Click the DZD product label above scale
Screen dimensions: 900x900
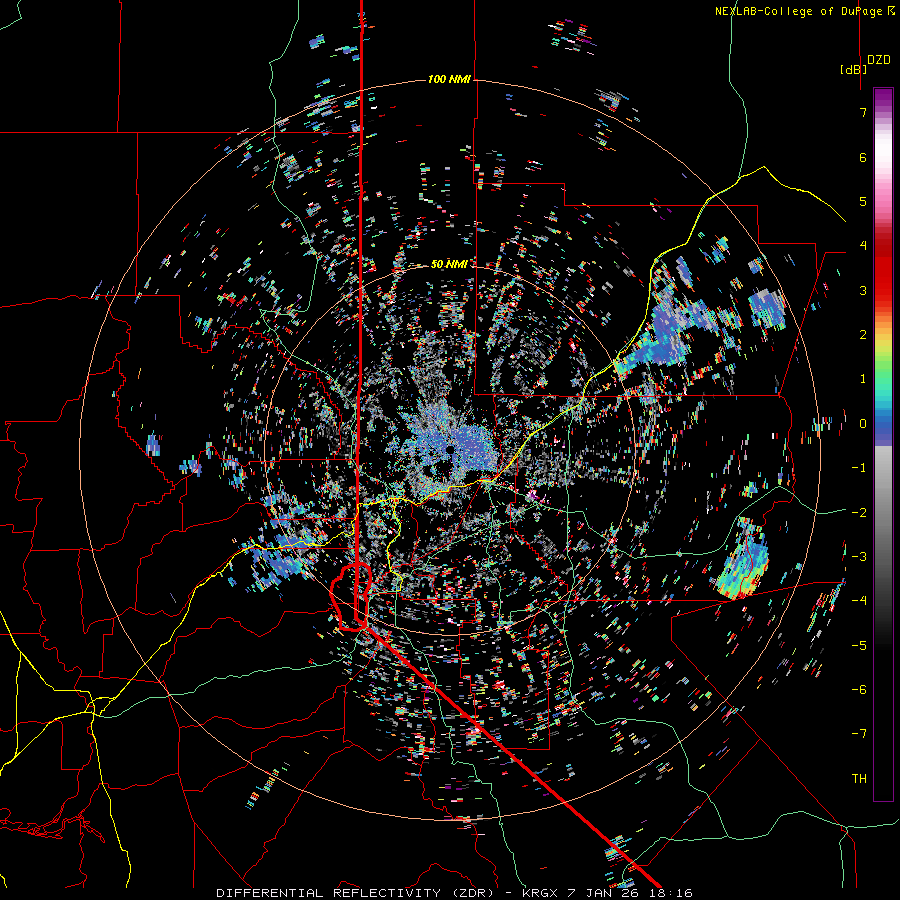(879, 60)
